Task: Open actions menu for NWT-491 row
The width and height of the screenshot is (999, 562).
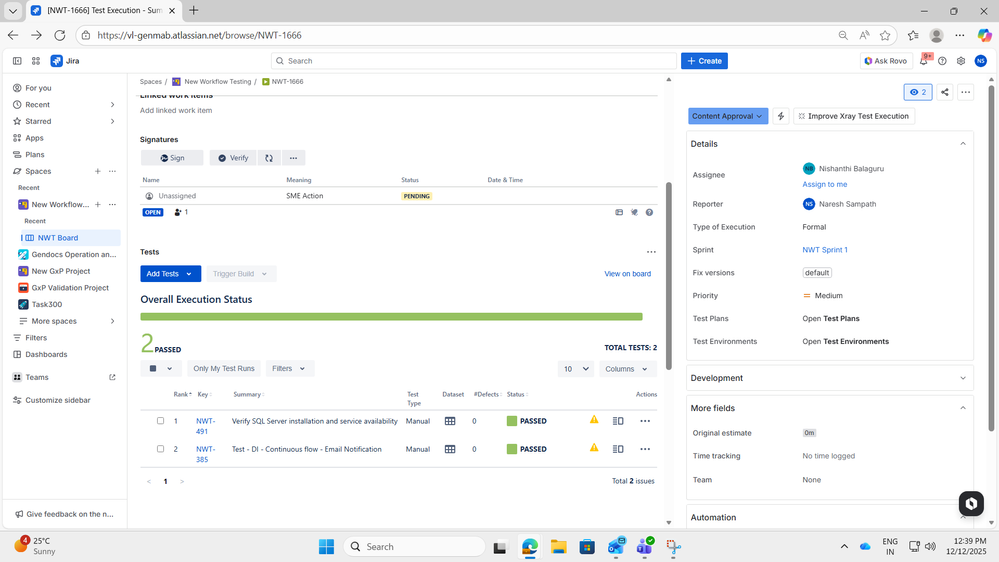Action: click(645, 421)
